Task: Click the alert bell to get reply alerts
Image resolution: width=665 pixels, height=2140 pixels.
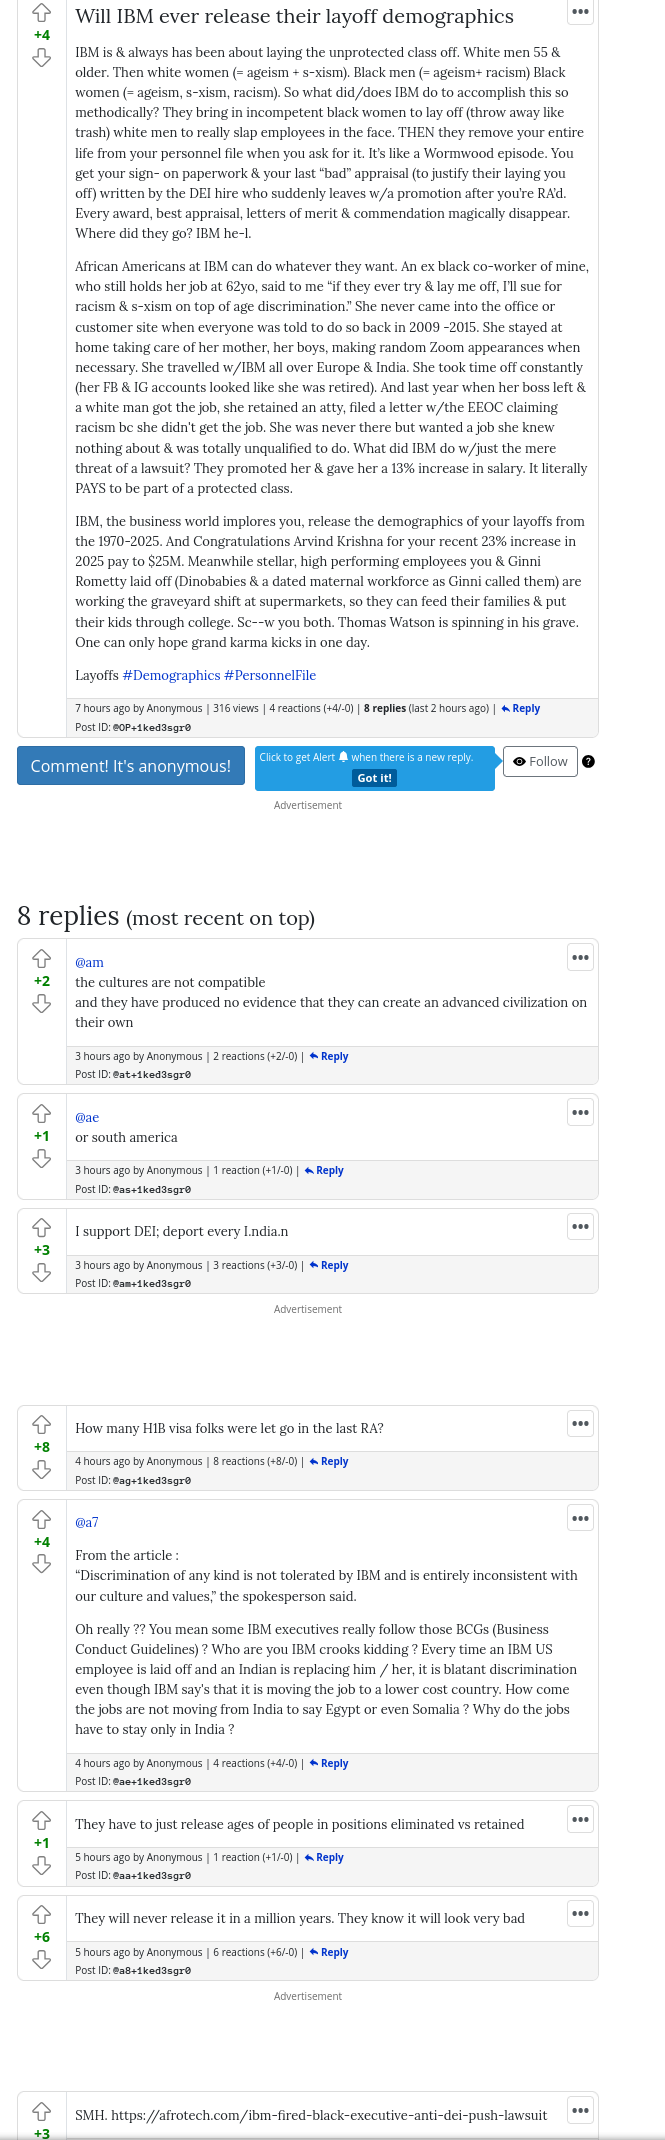Action: click(x=344, y=757)
